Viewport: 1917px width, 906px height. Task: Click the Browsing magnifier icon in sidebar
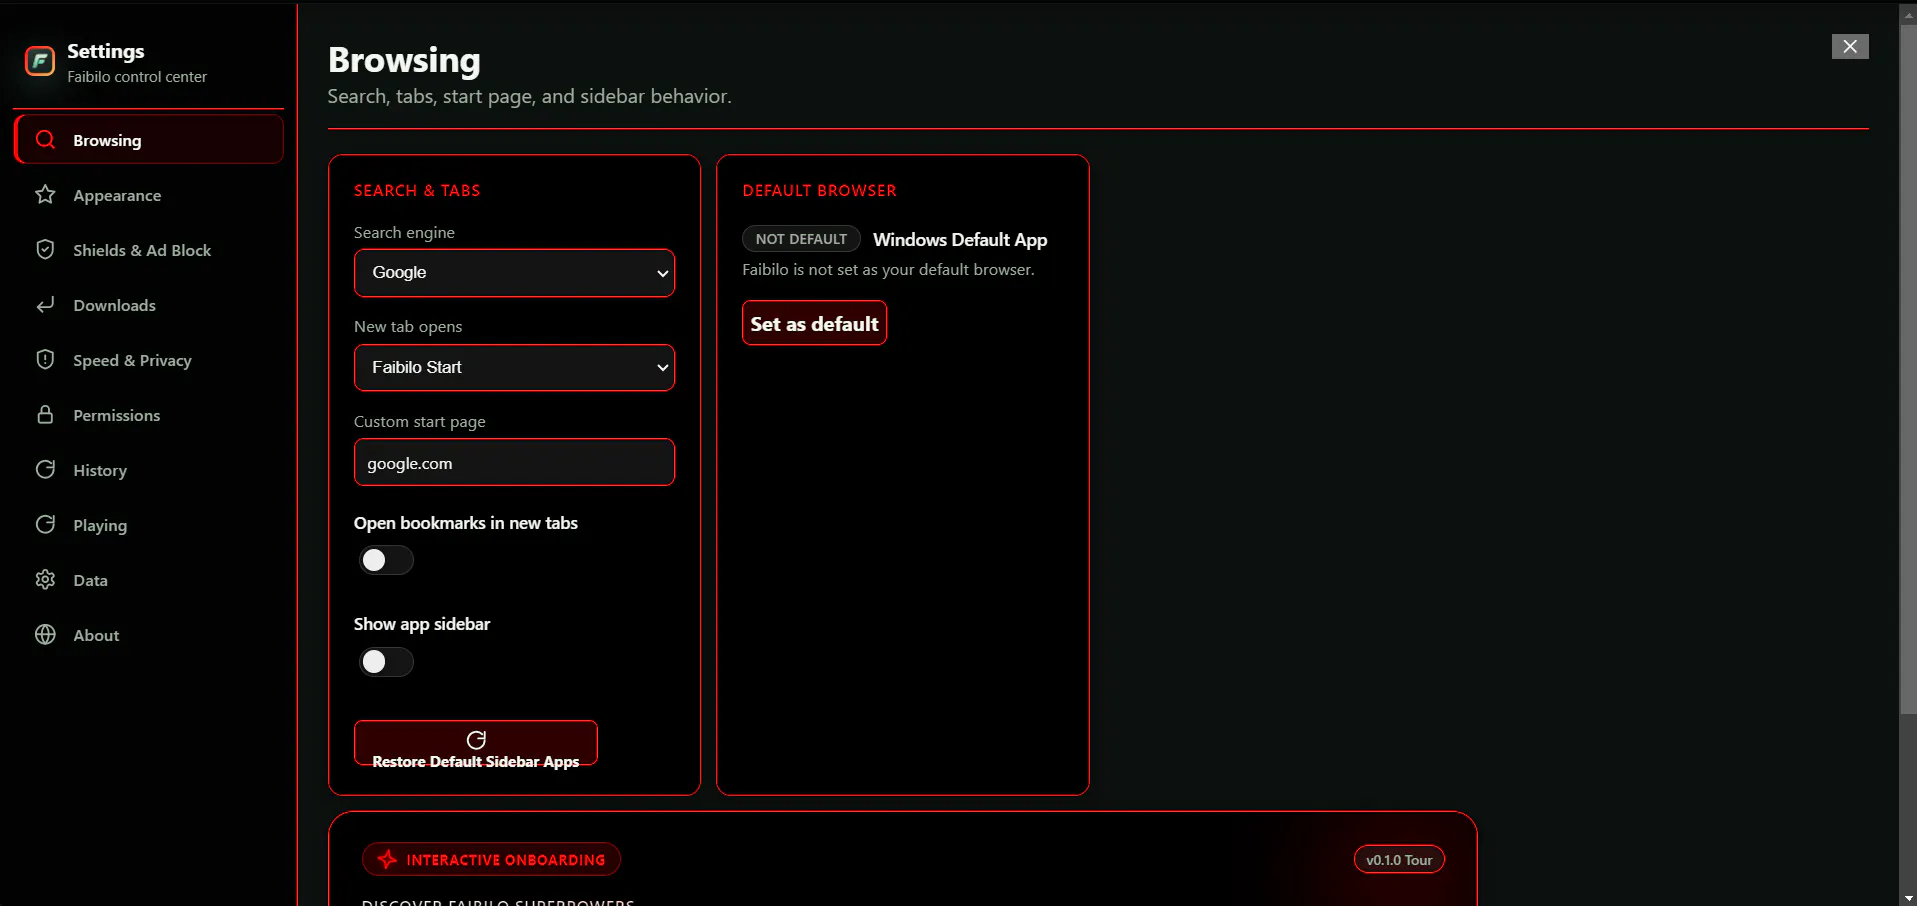click(45, 140)
